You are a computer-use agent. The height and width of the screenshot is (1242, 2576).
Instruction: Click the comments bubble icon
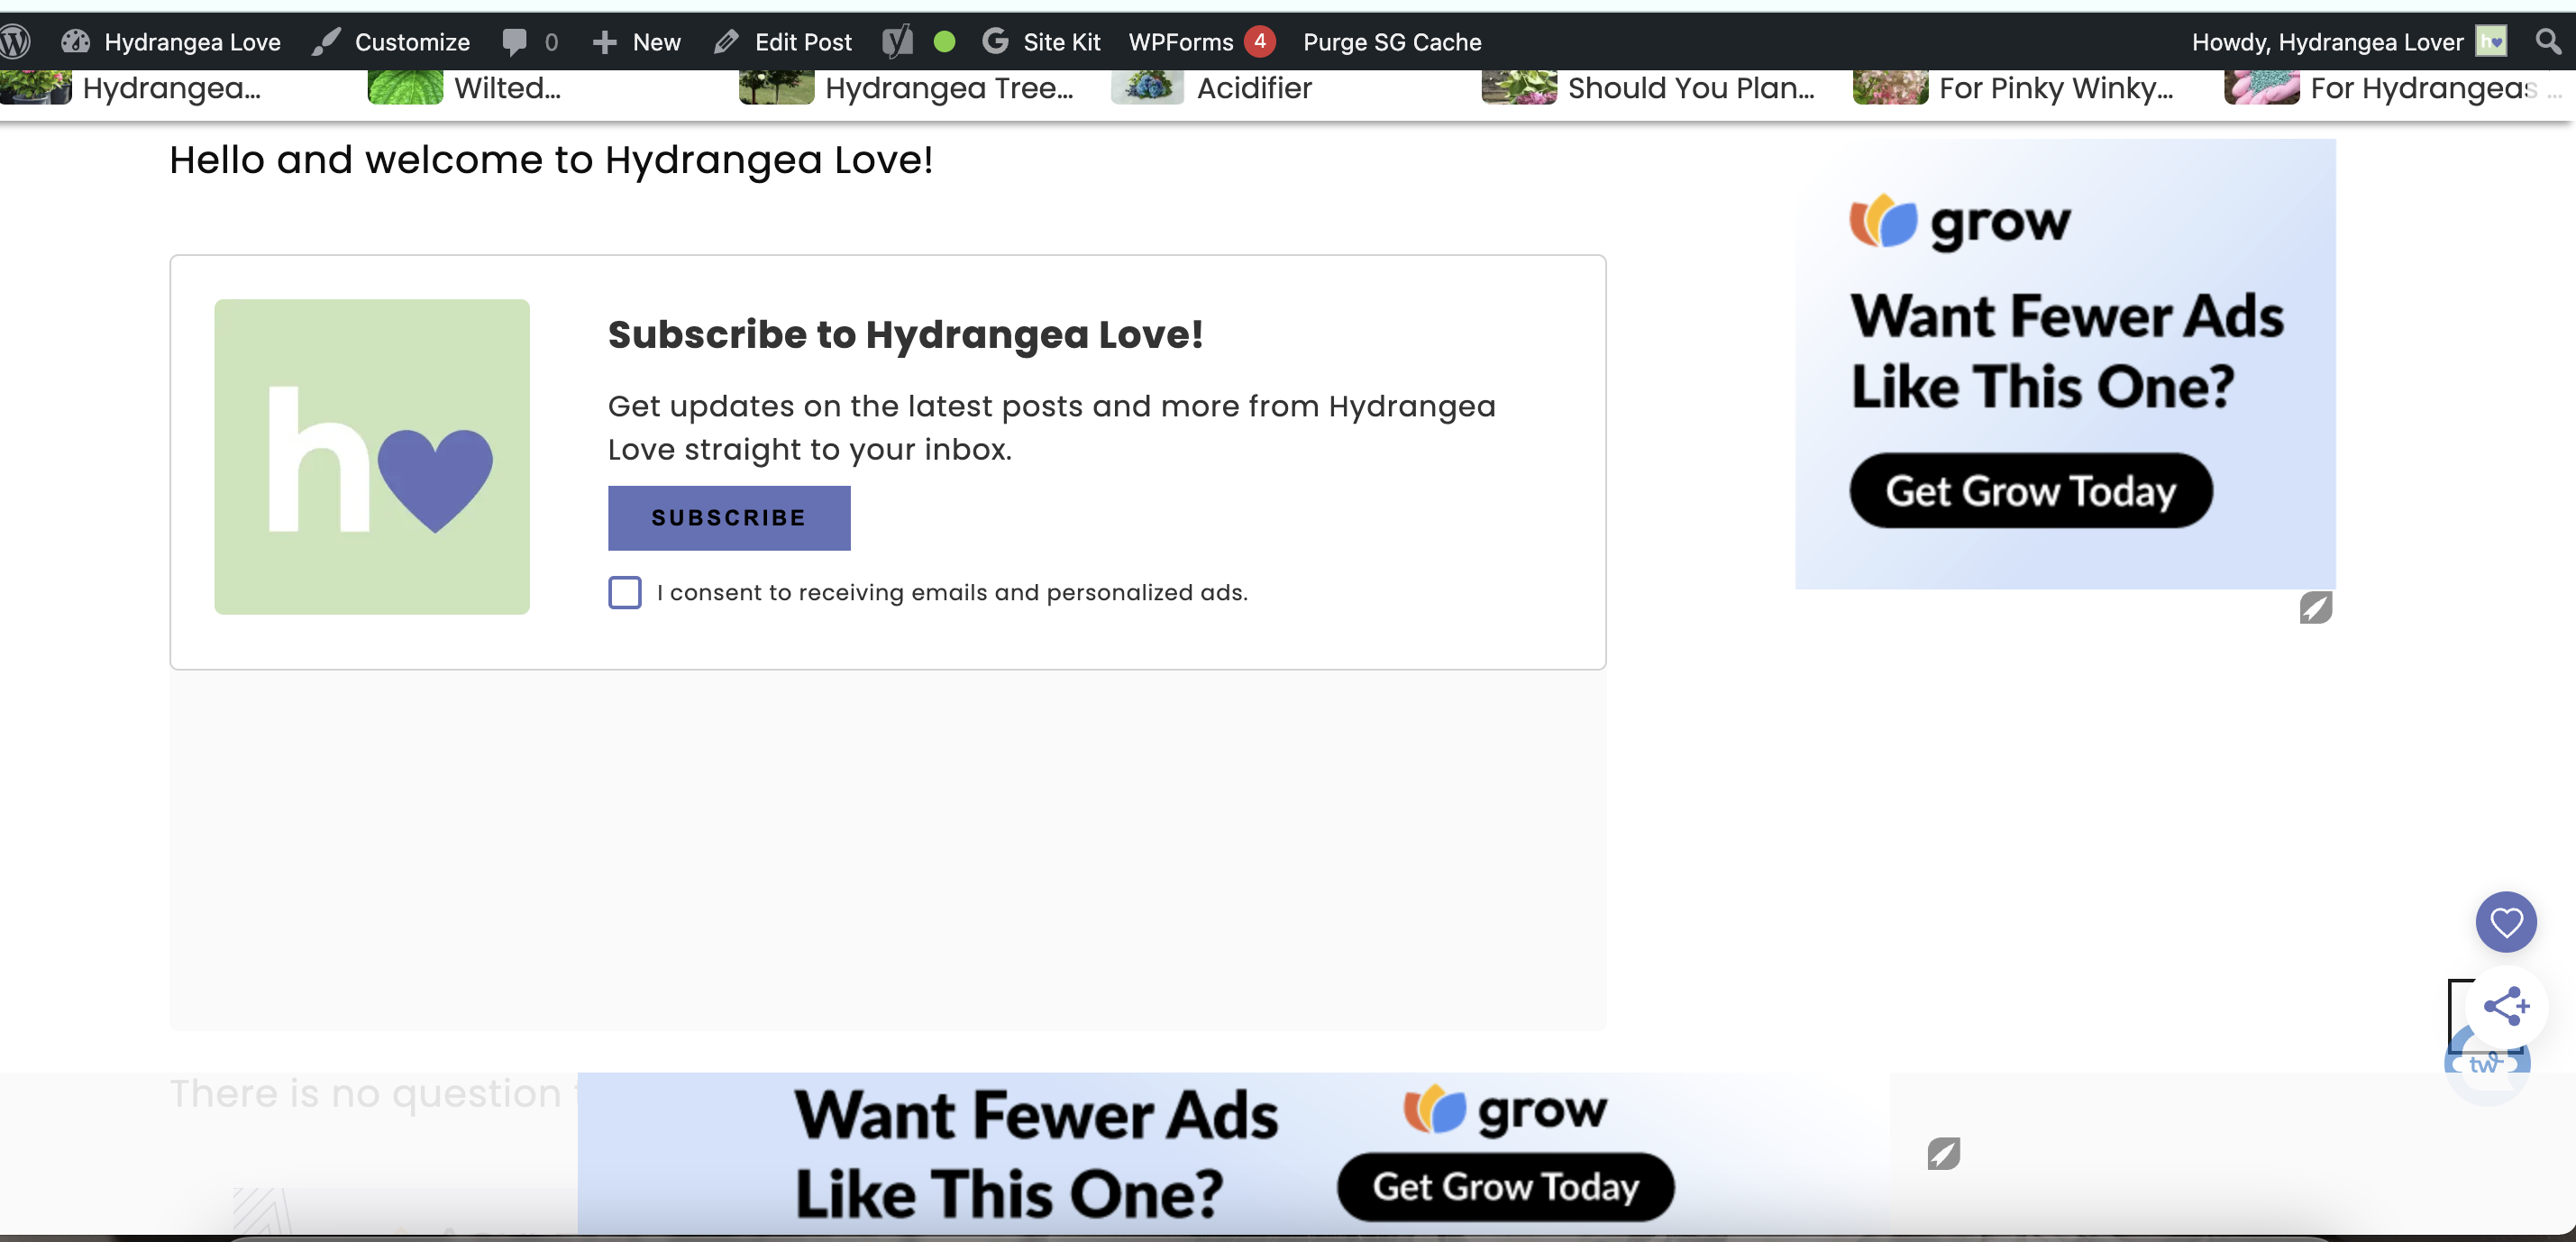coord(515,42)
